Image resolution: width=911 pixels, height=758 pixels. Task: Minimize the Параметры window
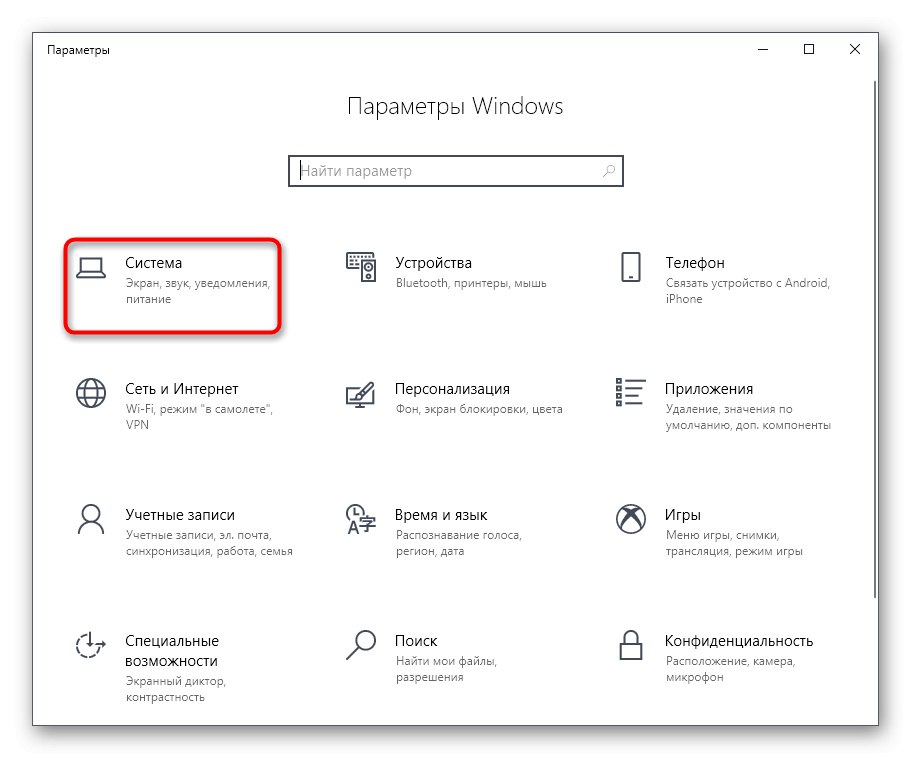(x=763, y=49)
